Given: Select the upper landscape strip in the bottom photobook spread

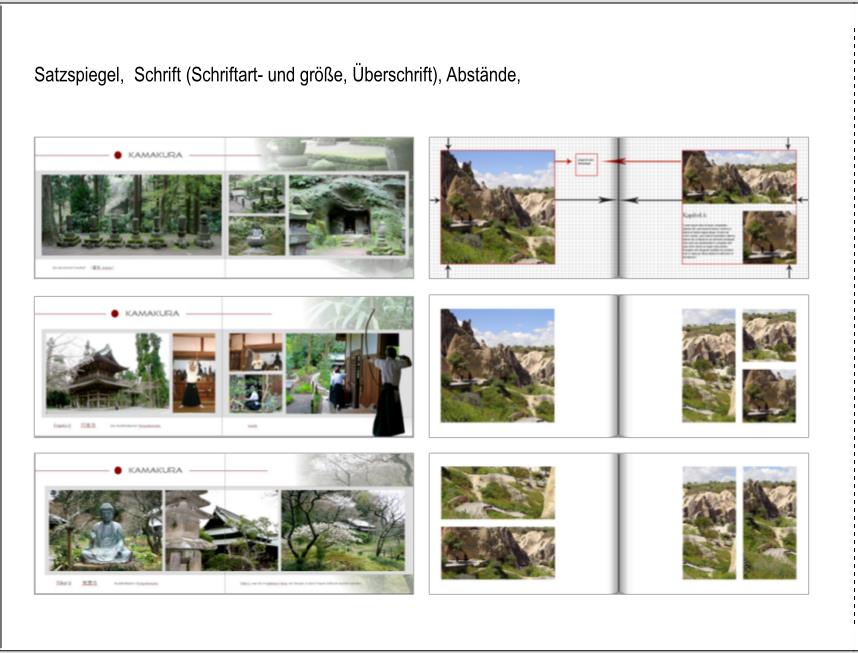Looking at the screenshot, I should click(x=498, y=493).
